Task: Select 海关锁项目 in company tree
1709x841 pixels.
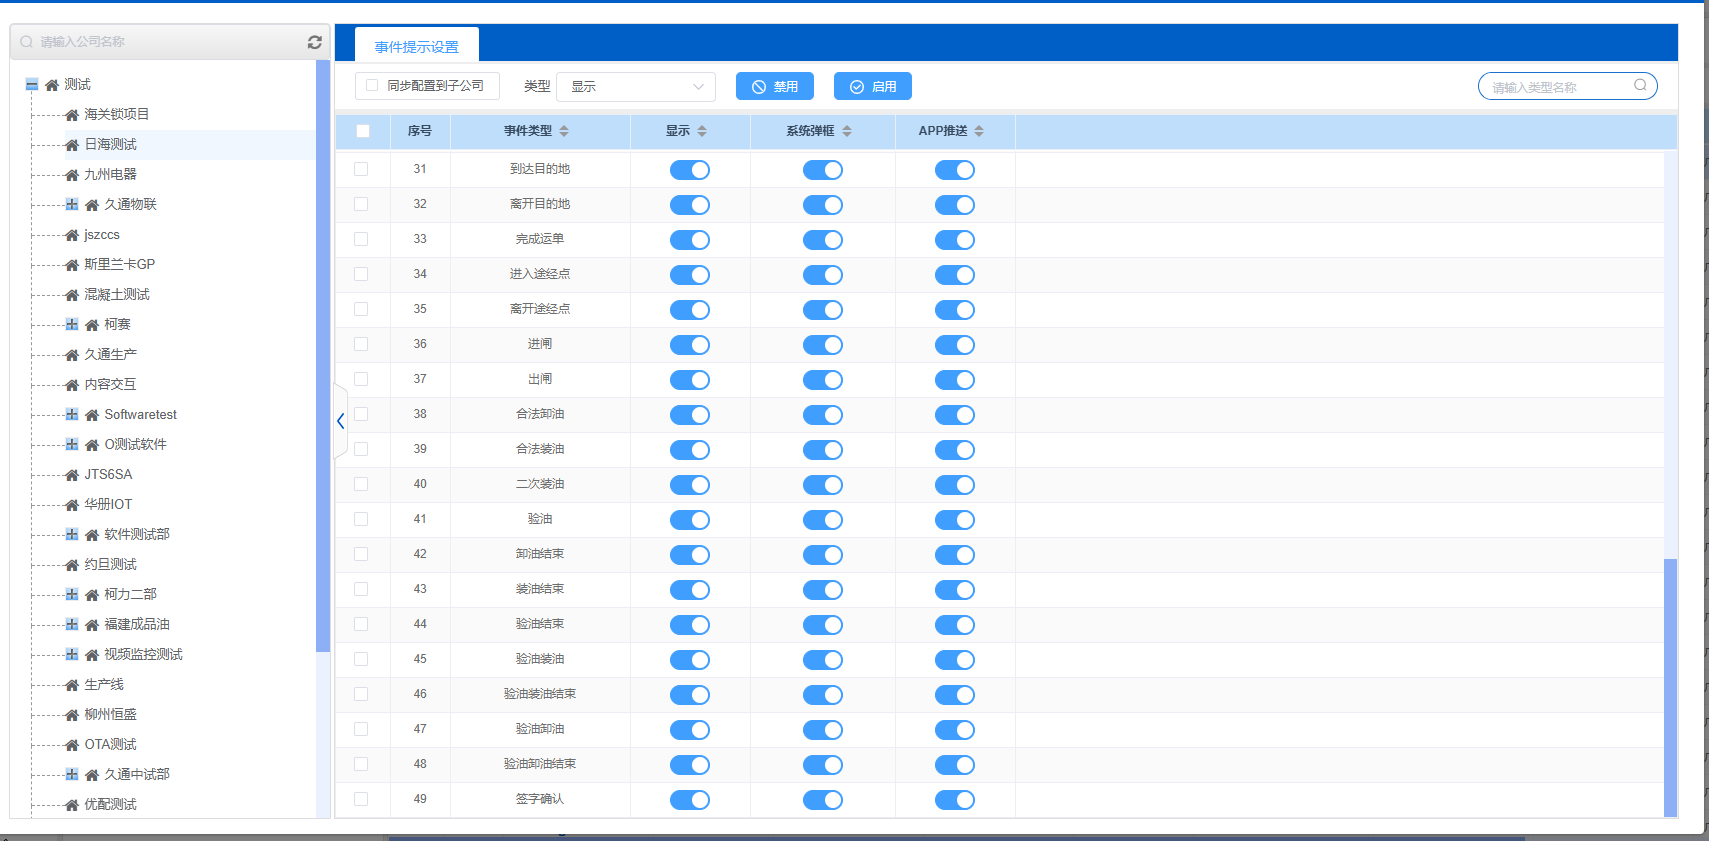Action: click(117, 115)
